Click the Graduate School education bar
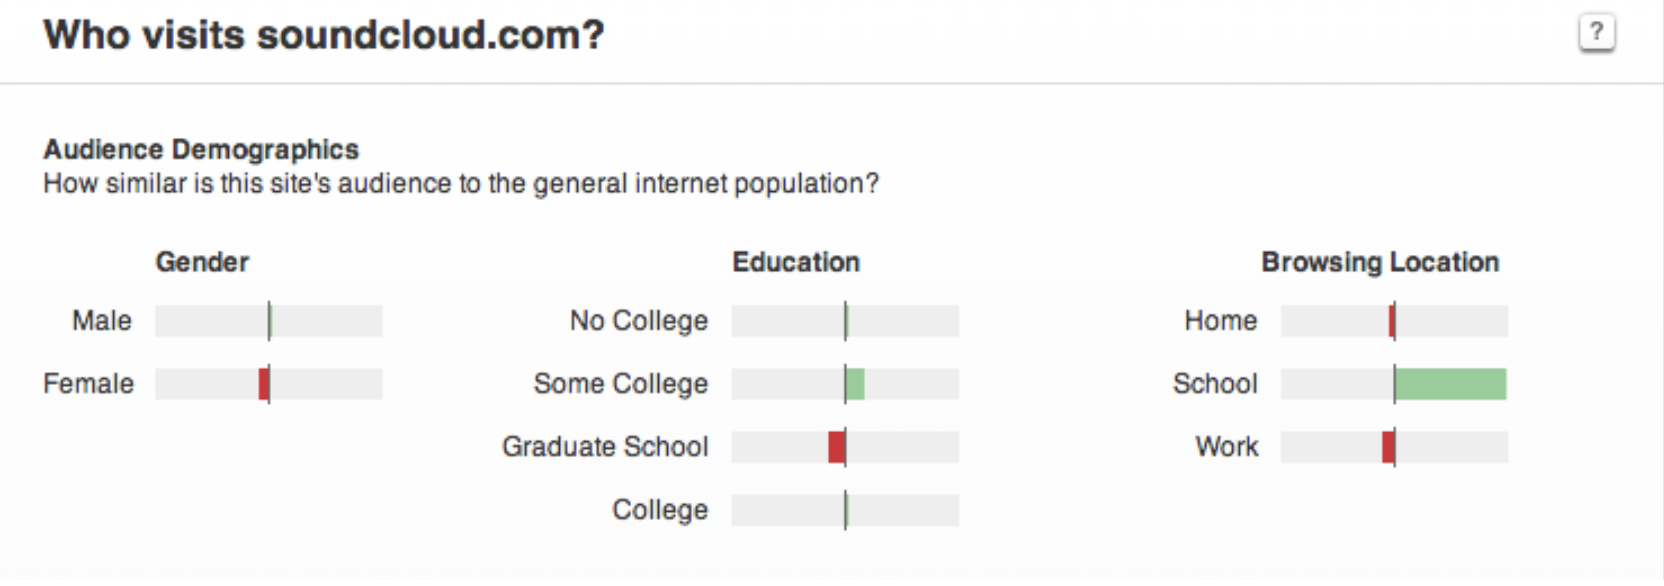Image resolution: width=1664 pixels, height=586 pixels. coord(844,447)
